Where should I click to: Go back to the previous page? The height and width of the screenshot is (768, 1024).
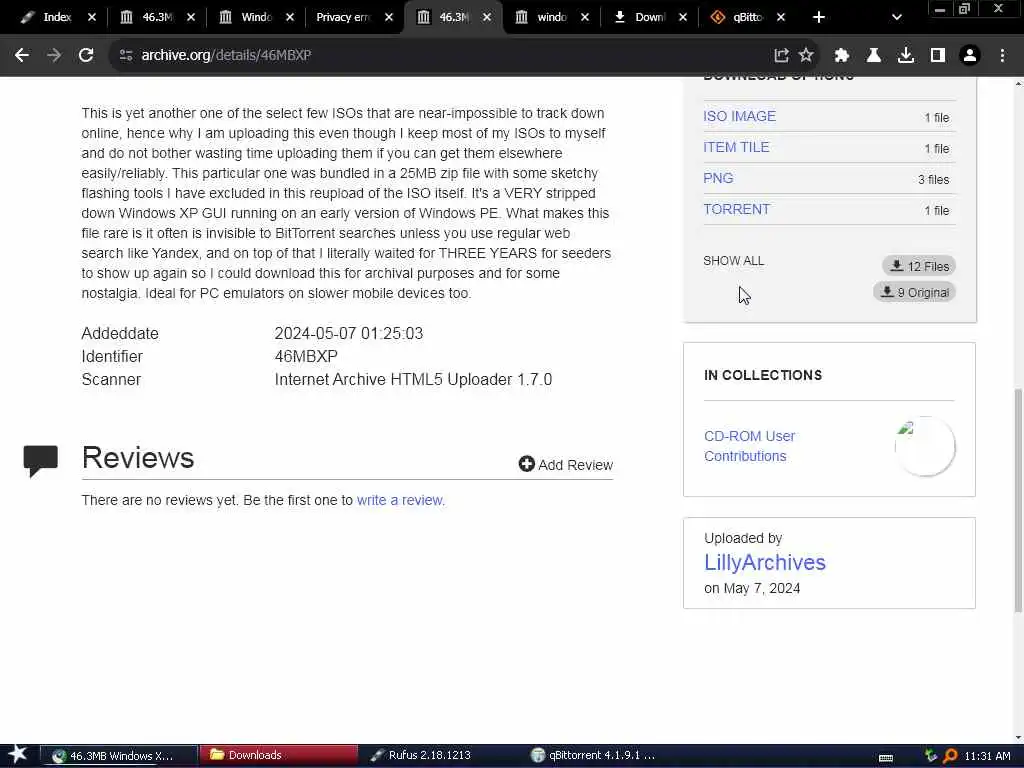22,56
